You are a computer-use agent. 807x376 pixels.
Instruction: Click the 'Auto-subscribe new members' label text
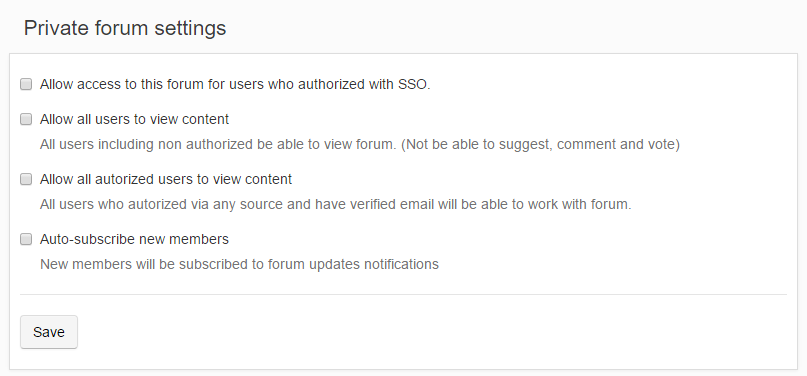pyautogui.click(x=134, y=239)
